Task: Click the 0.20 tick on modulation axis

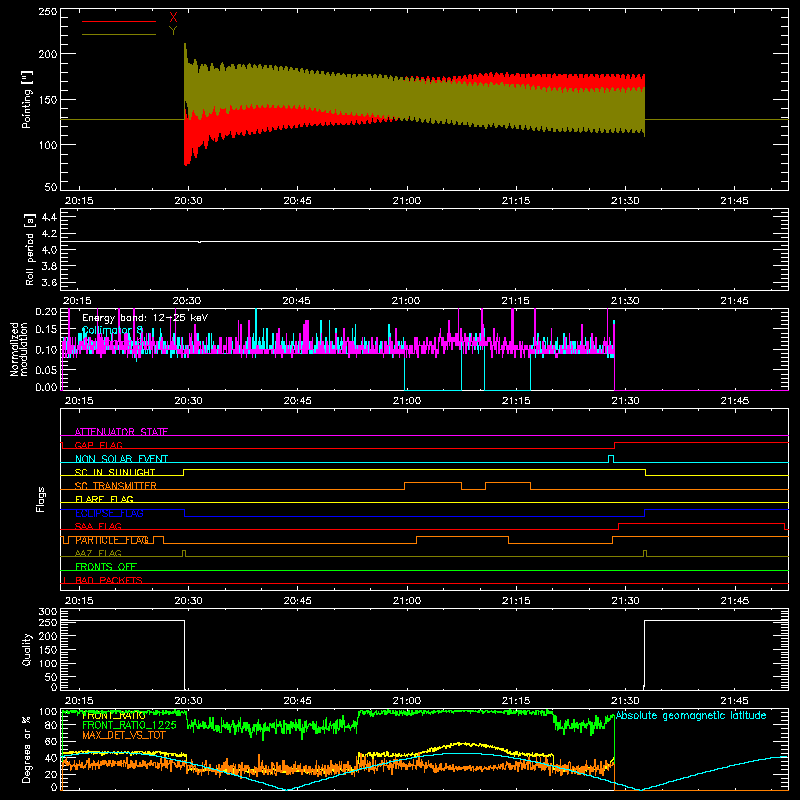Action: [x=46, y=312]
